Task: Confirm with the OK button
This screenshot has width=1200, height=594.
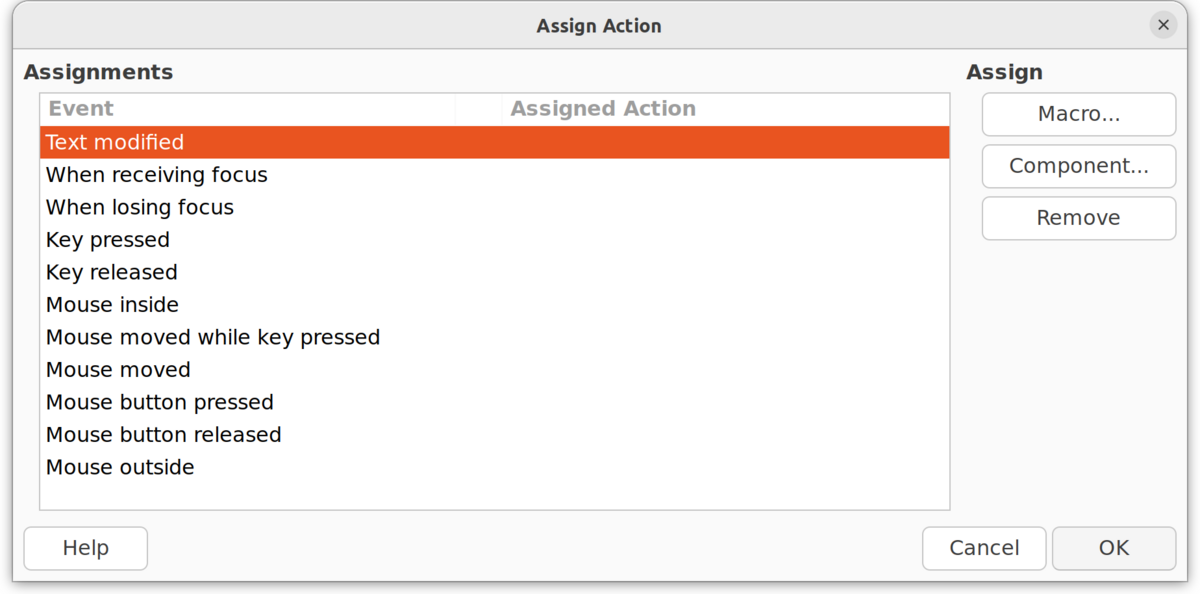Action: [x=1113, y=548]
